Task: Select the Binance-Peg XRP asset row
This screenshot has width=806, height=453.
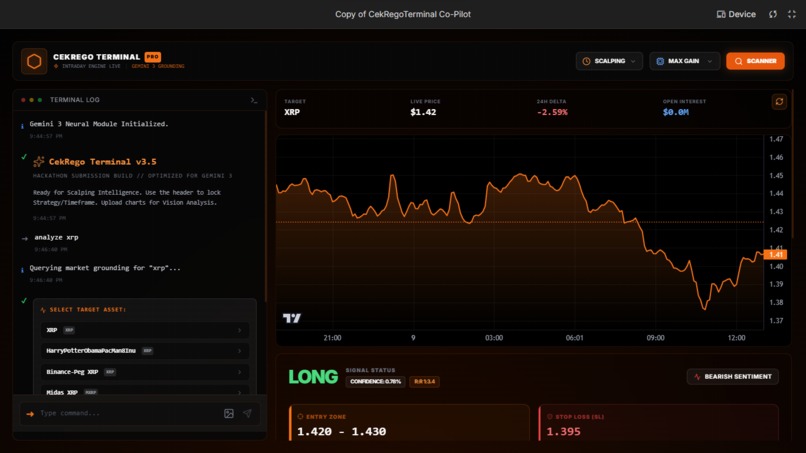Action: [144, 372]
